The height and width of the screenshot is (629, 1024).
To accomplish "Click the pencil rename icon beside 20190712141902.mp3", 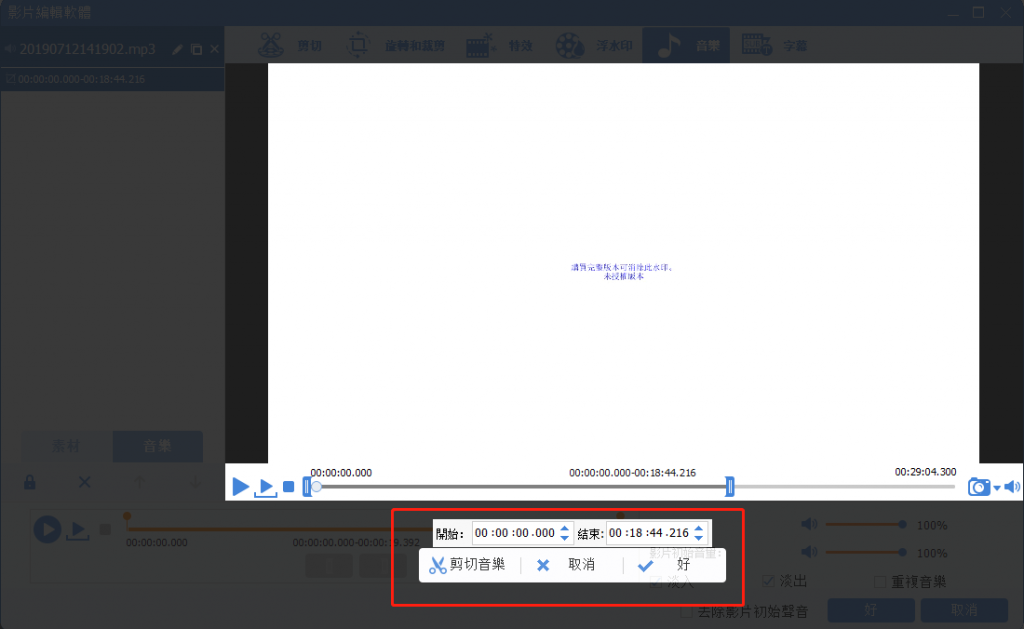I will [177, 50].
